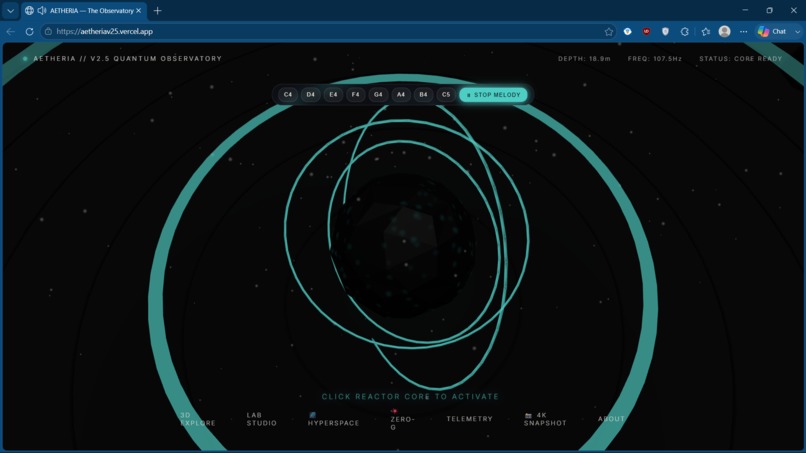Launch Hyperspace mode
Viewport: 806px width, 453px height.
click(333, 419)
